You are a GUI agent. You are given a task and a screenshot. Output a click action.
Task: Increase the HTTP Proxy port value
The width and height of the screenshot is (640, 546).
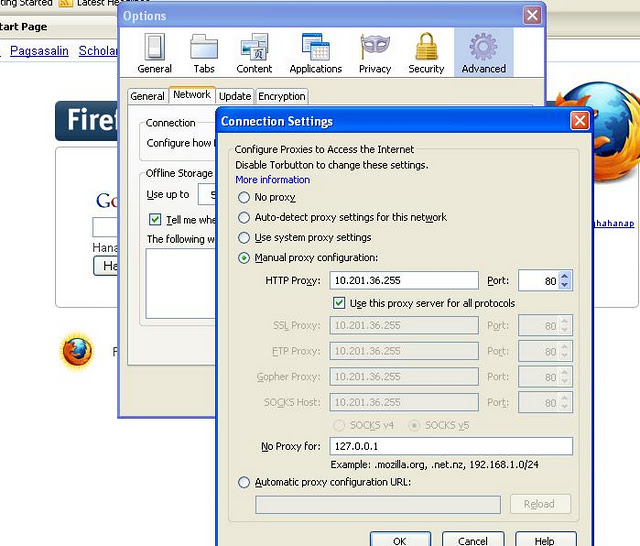(564, 276)
